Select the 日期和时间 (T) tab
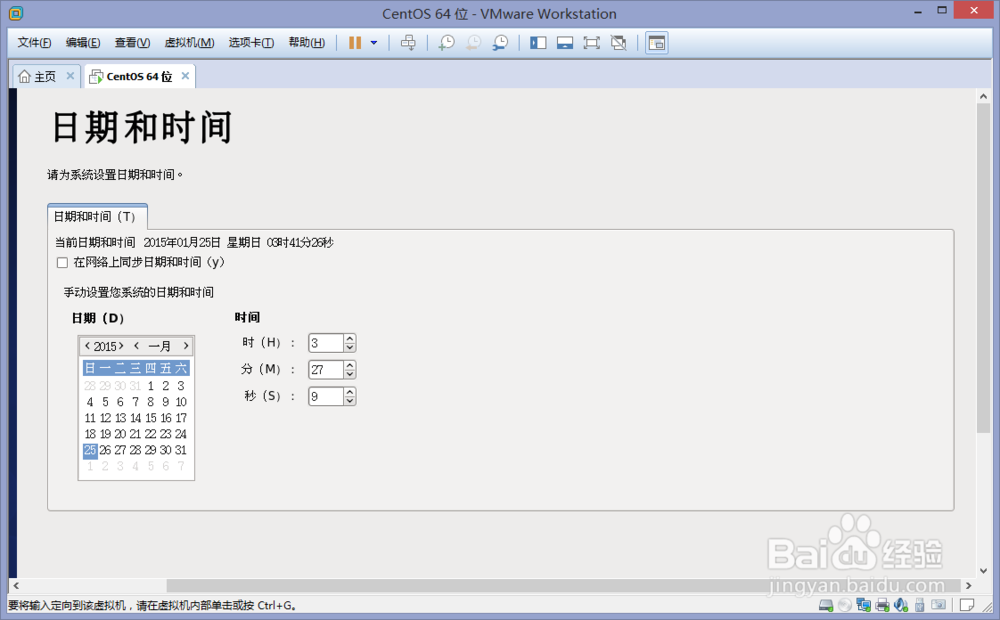 point(97,217)
